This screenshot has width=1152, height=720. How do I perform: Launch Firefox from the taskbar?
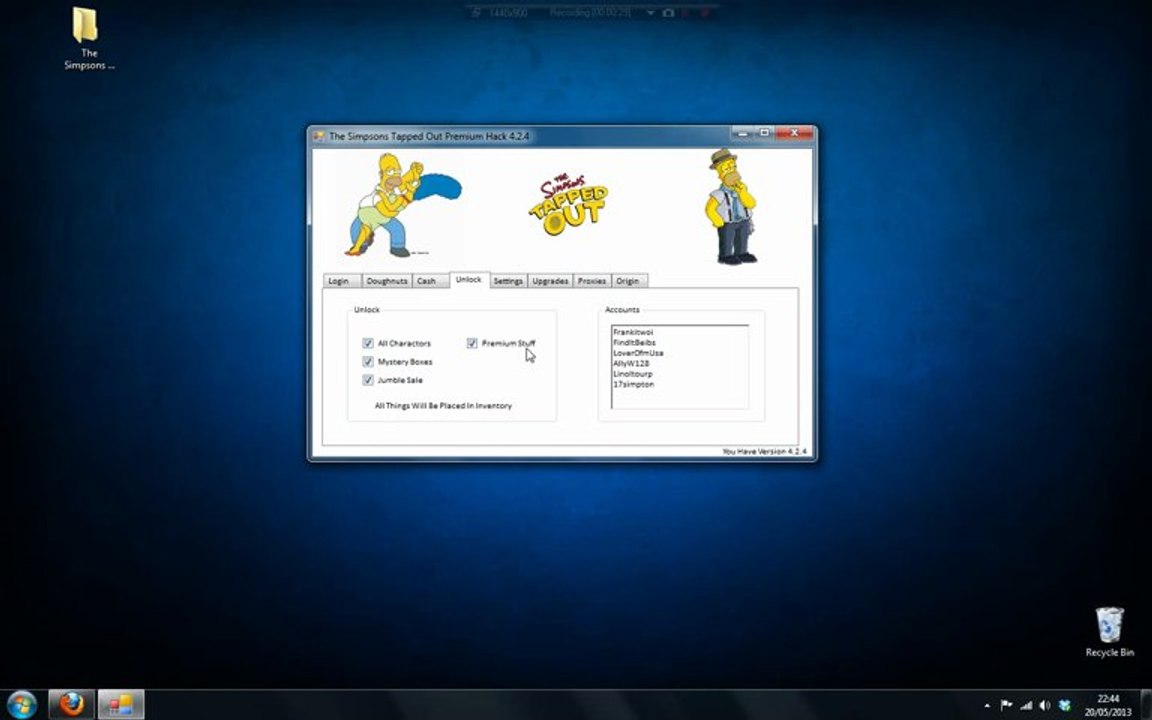click(x=71, y=705)
